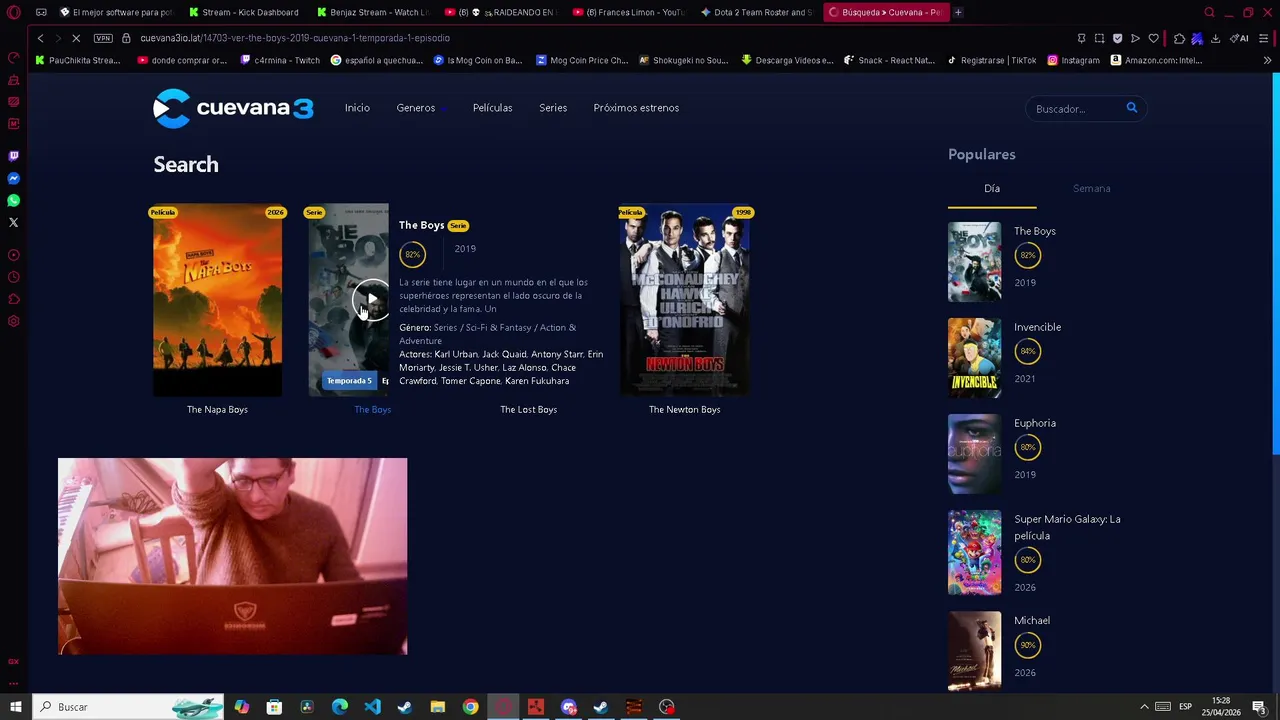The width and height of the screenshot is (1280, 720).
Task: Open the sidebar history clock icon
Action: pos(14,277)
